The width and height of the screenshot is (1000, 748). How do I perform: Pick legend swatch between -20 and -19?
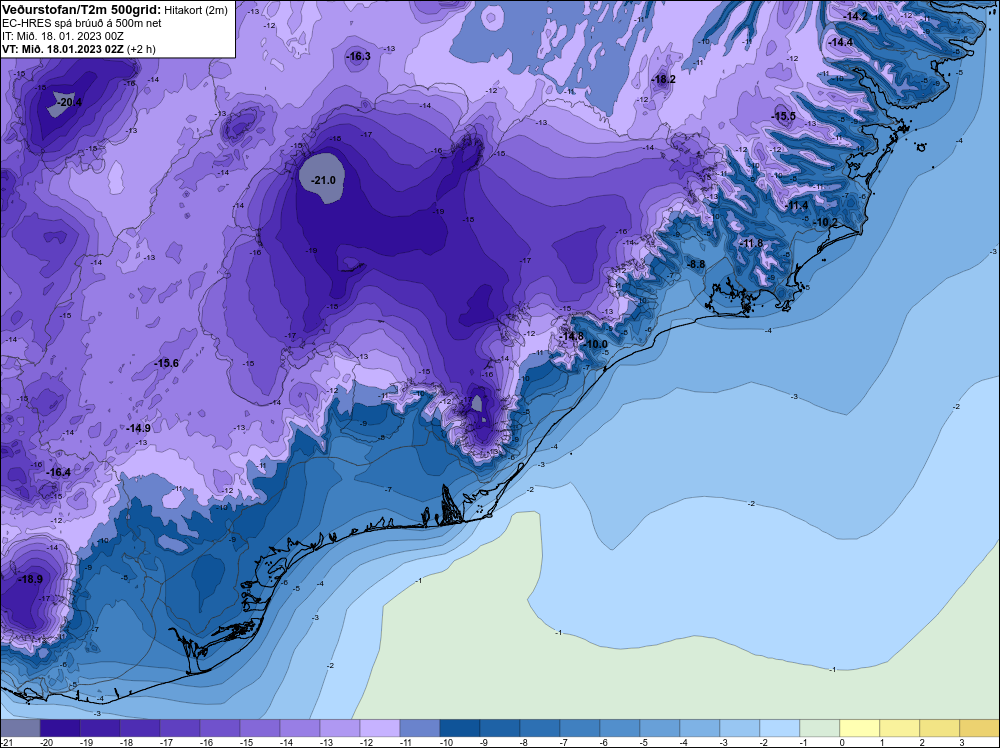pyautogui.click(x=60, y=728)
